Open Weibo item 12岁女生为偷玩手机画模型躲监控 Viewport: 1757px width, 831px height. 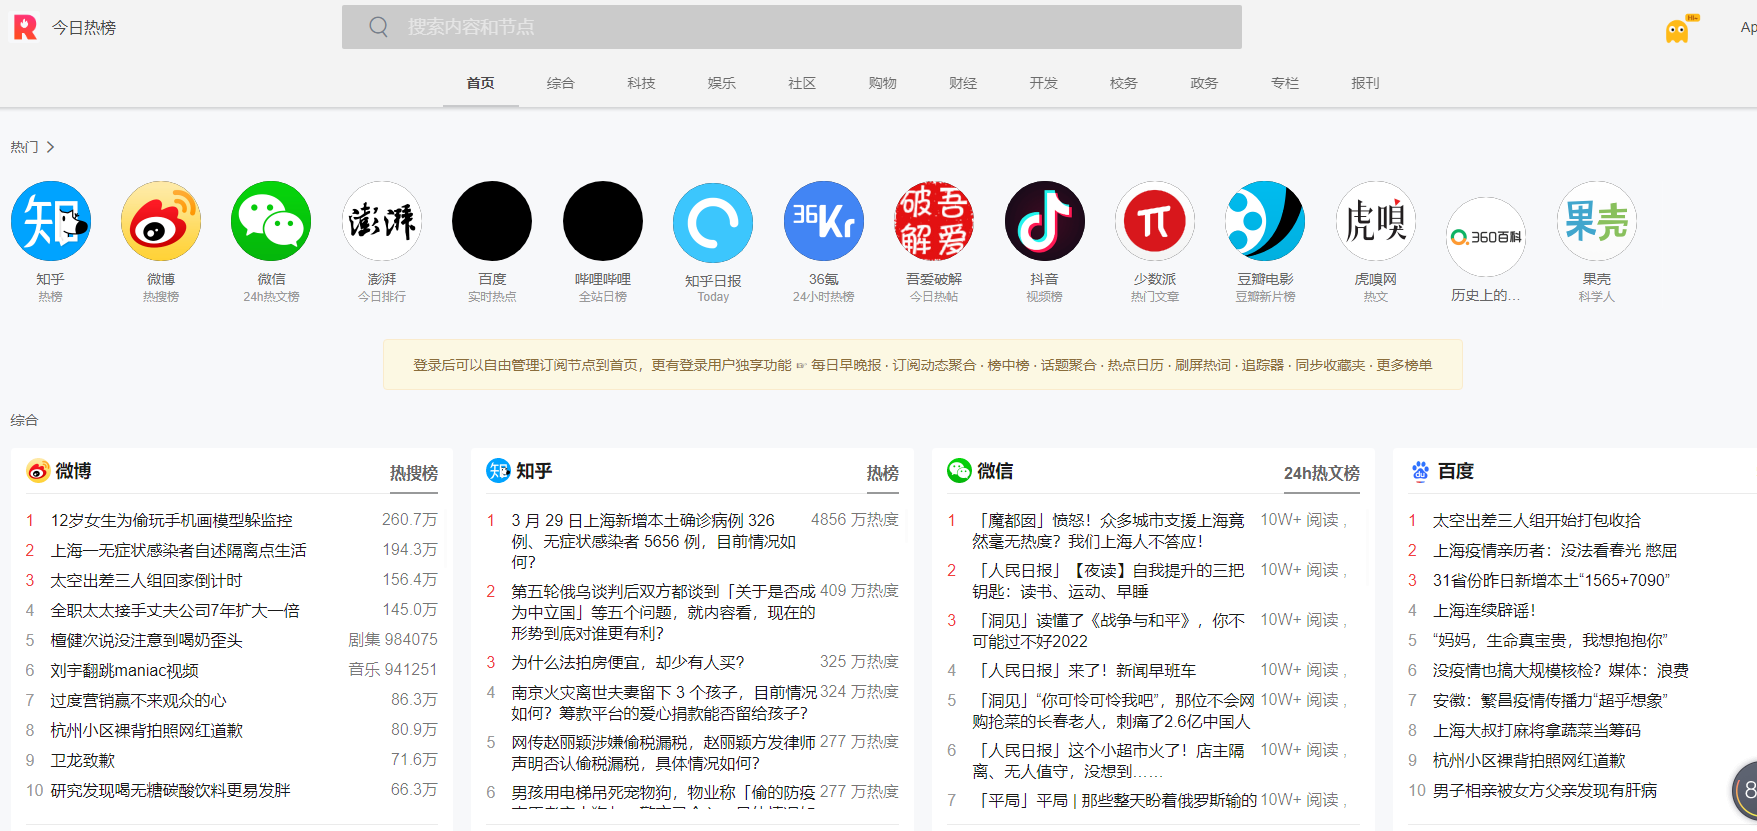coord(172,520)
